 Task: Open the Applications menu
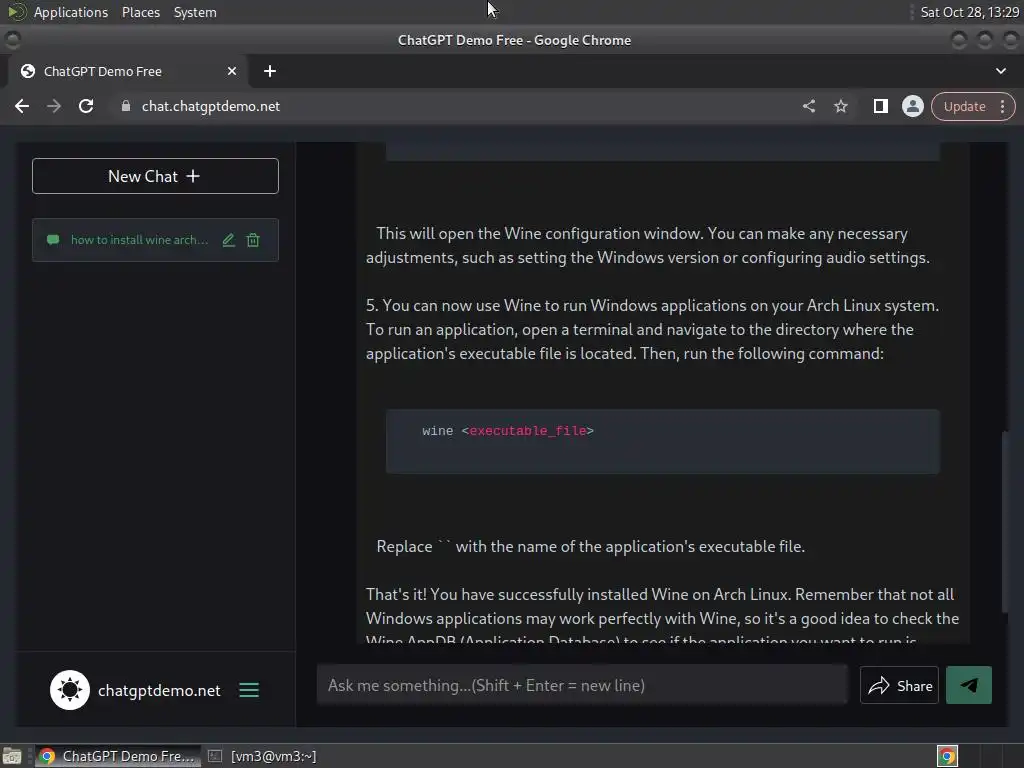pos(71,12)
